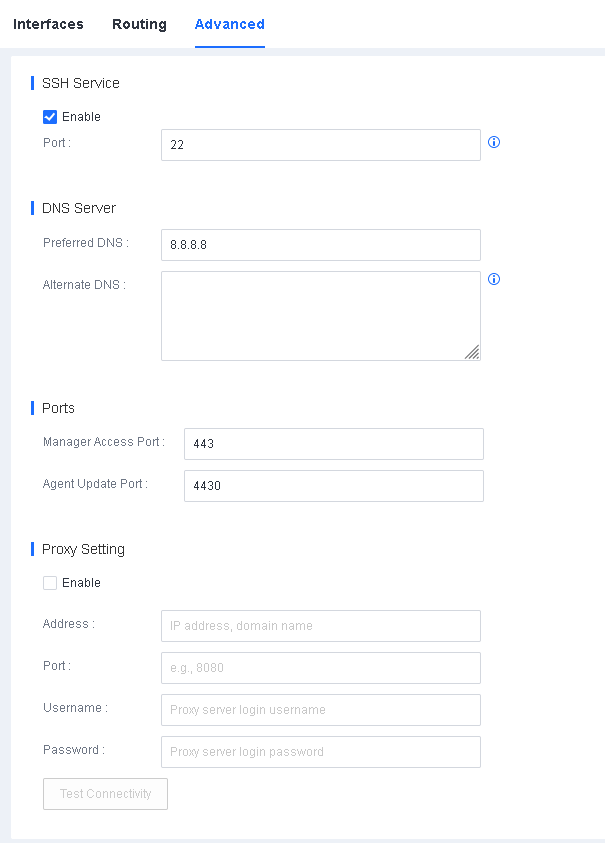Click the proxy Username input
This screenshot has height=843, width=605.
tap(320, 710)
